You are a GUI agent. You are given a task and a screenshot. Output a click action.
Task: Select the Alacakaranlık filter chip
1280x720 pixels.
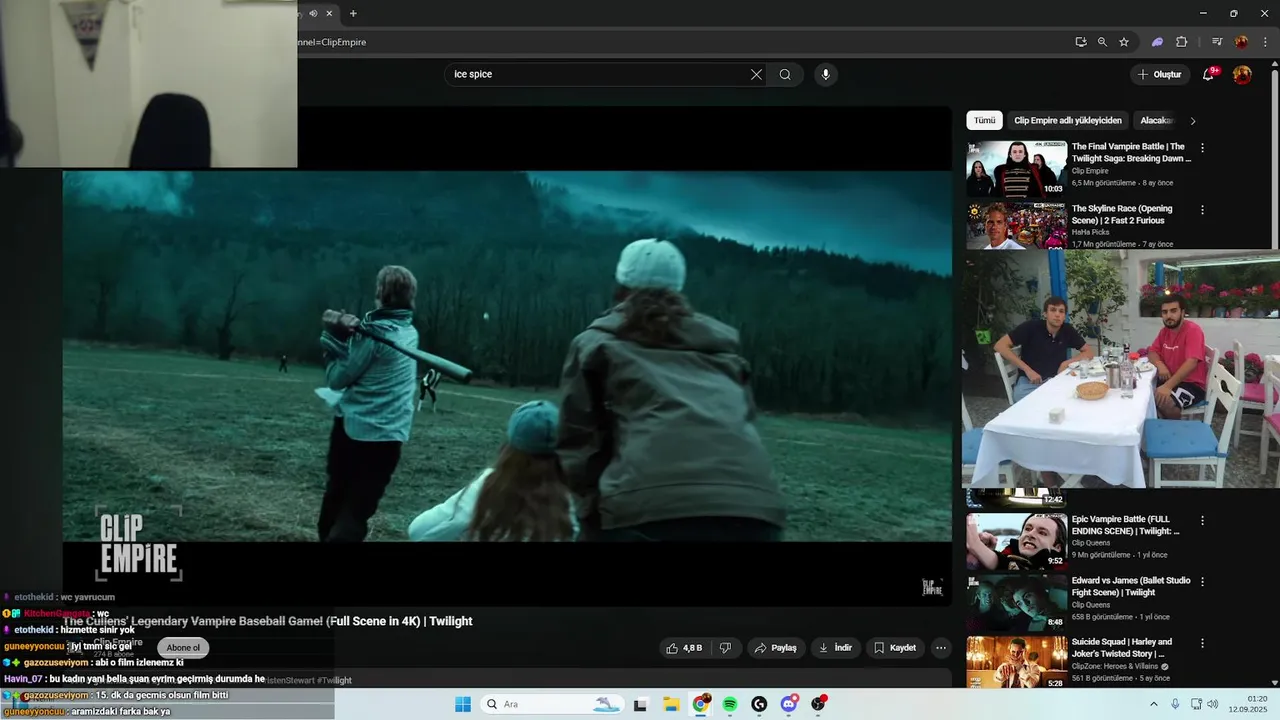coord(1157,120)
